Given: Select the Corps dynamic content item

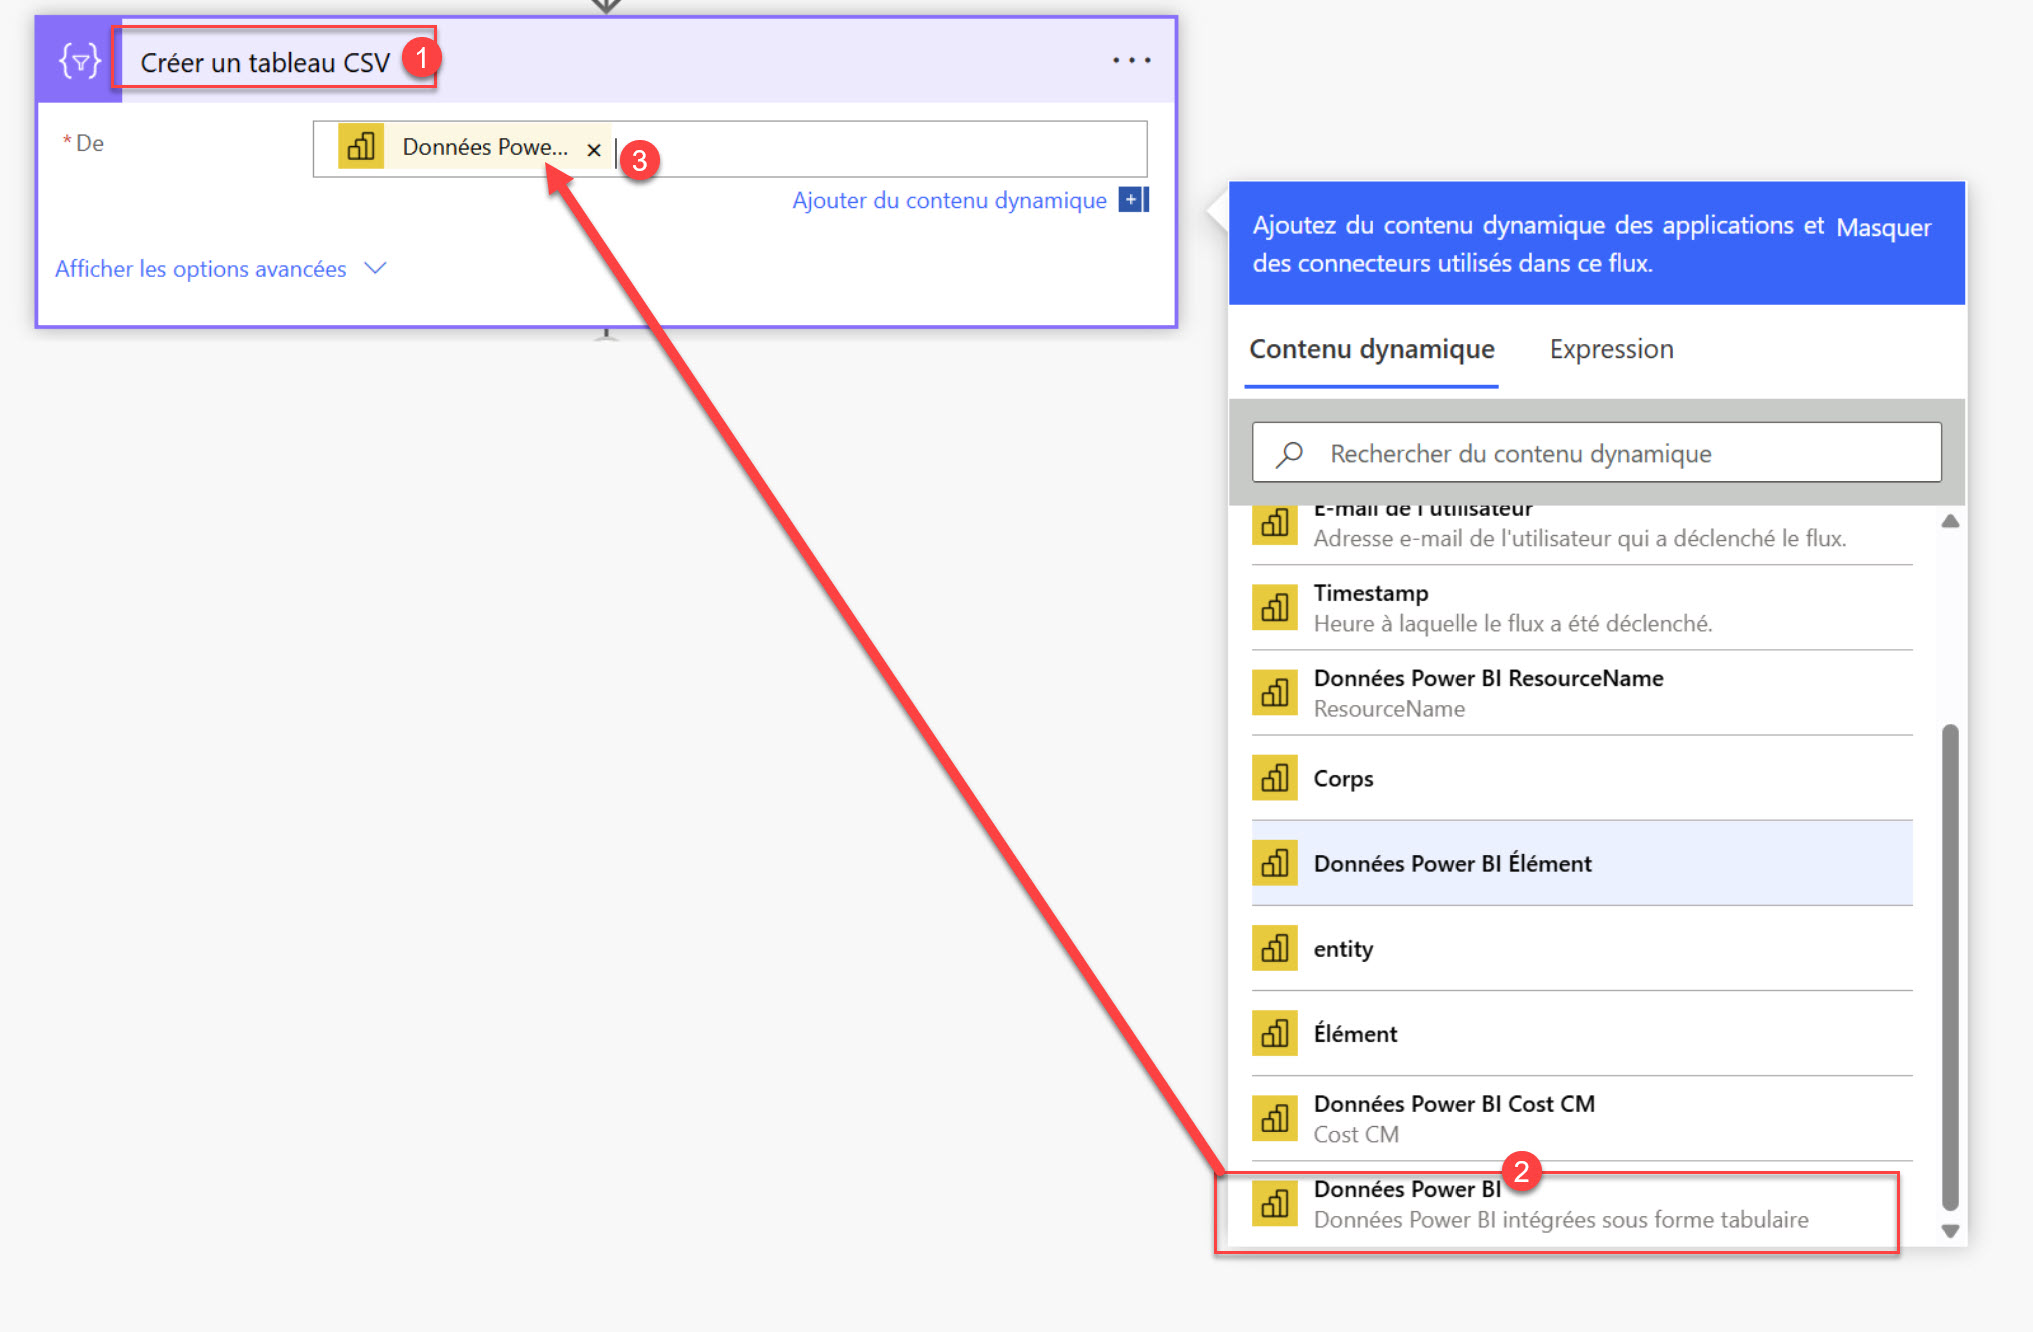Looking at the screenshot, I should 1582,778.
